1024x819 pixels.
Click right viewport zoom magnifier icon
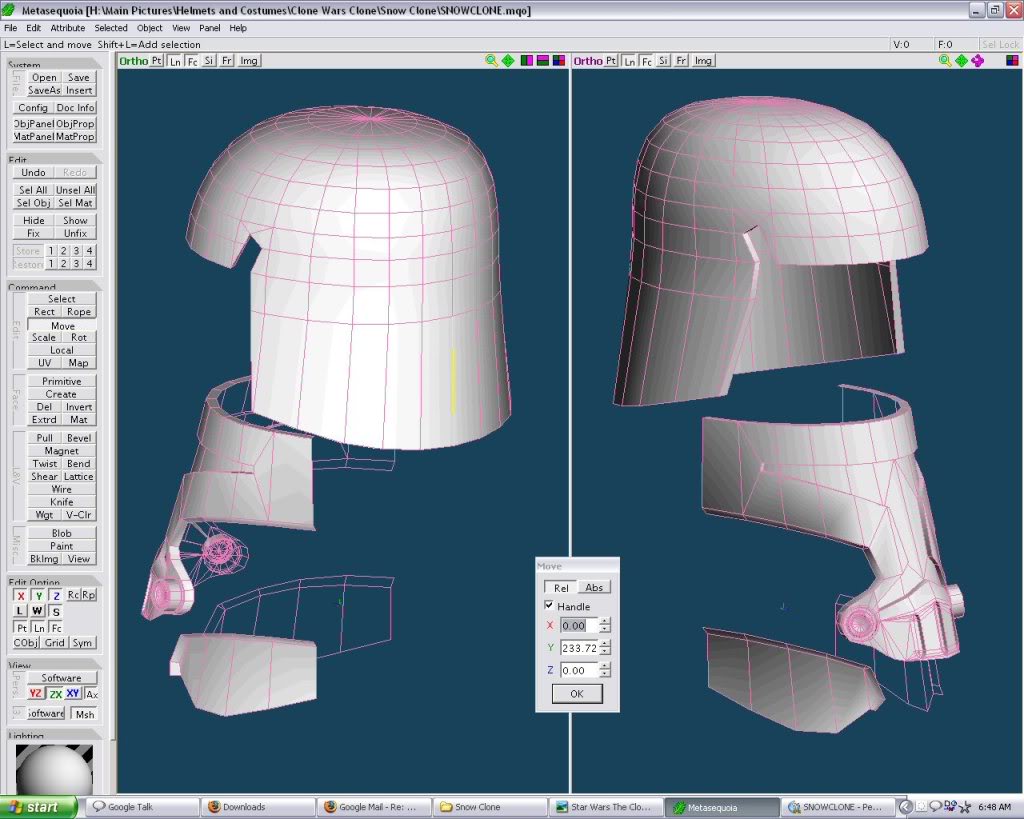coord(945,61)
